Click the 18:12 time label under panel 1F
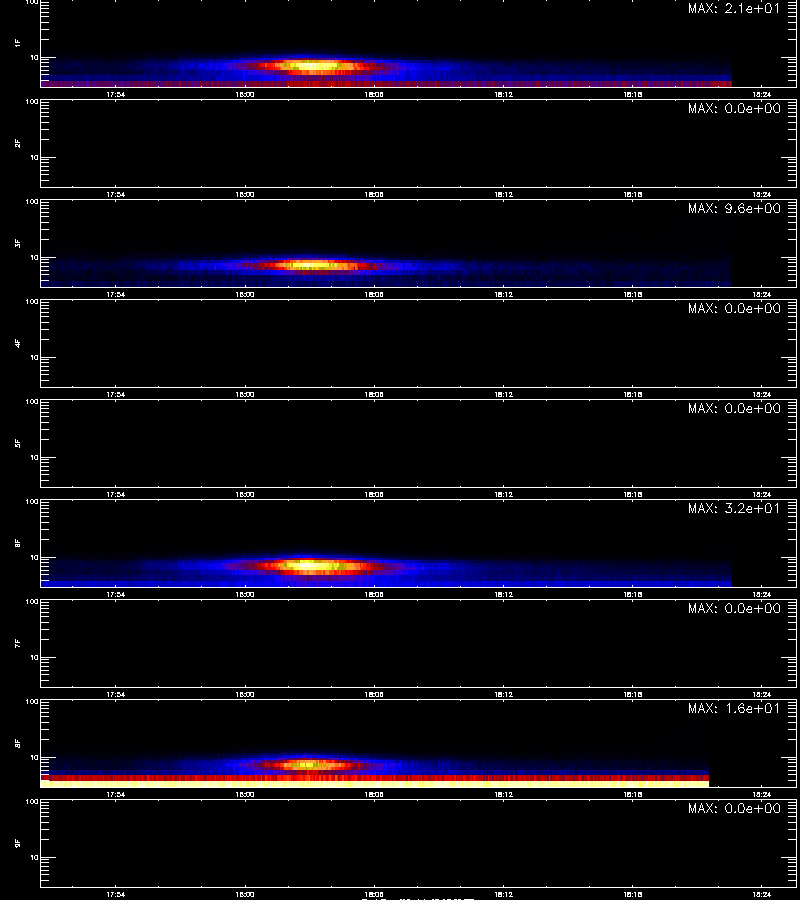The height and width of the screenshot is (900, 800). [x=503, y=95]
